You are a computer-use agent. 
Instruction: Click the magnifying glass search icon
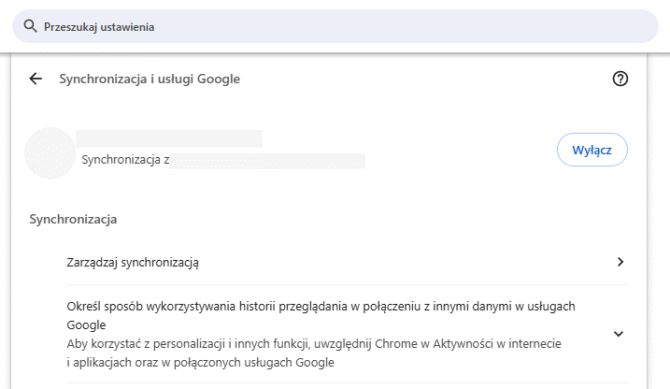tap(30, 27)
